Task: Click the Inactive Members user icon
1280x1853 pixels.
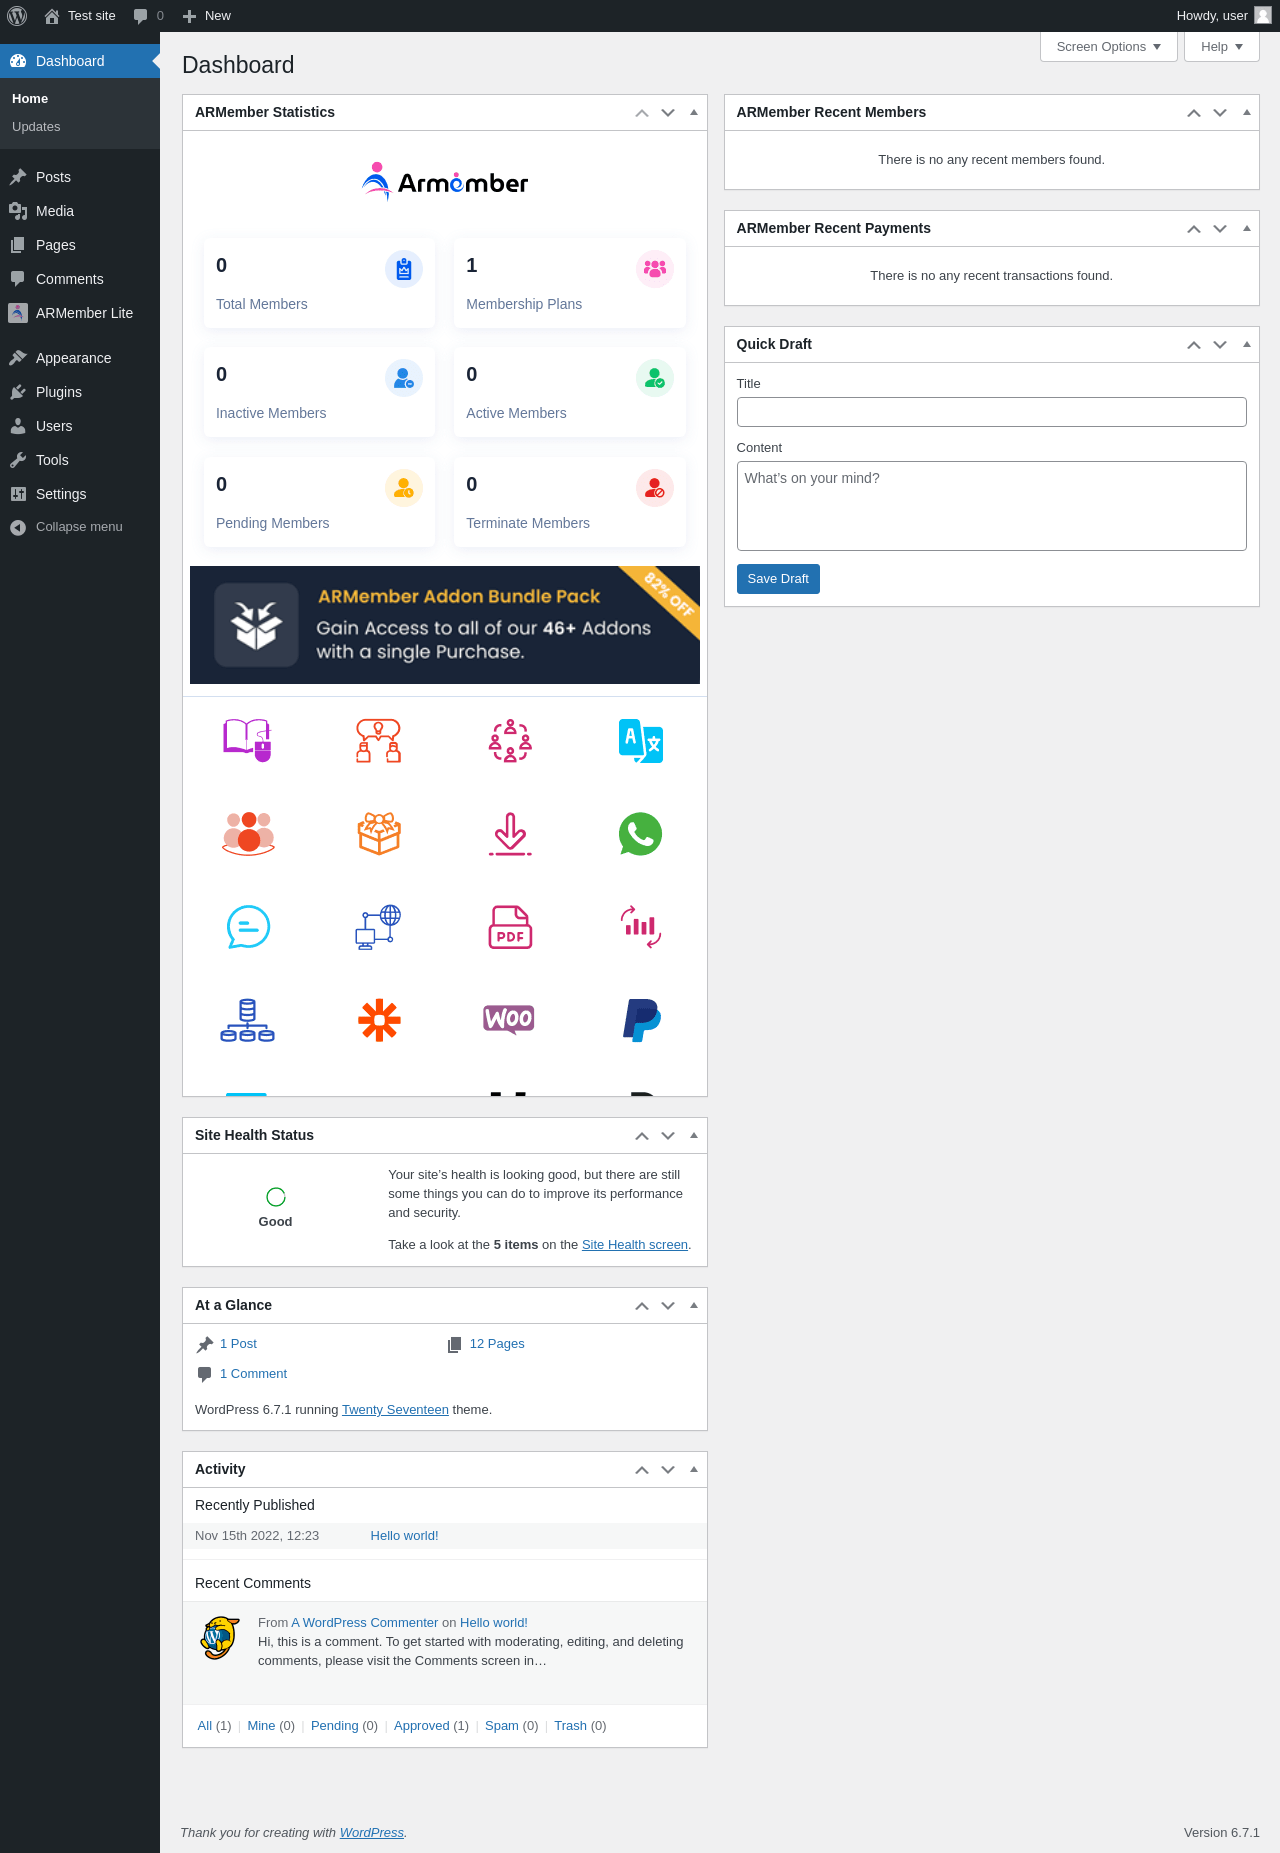Action: [x=404, y=378]
